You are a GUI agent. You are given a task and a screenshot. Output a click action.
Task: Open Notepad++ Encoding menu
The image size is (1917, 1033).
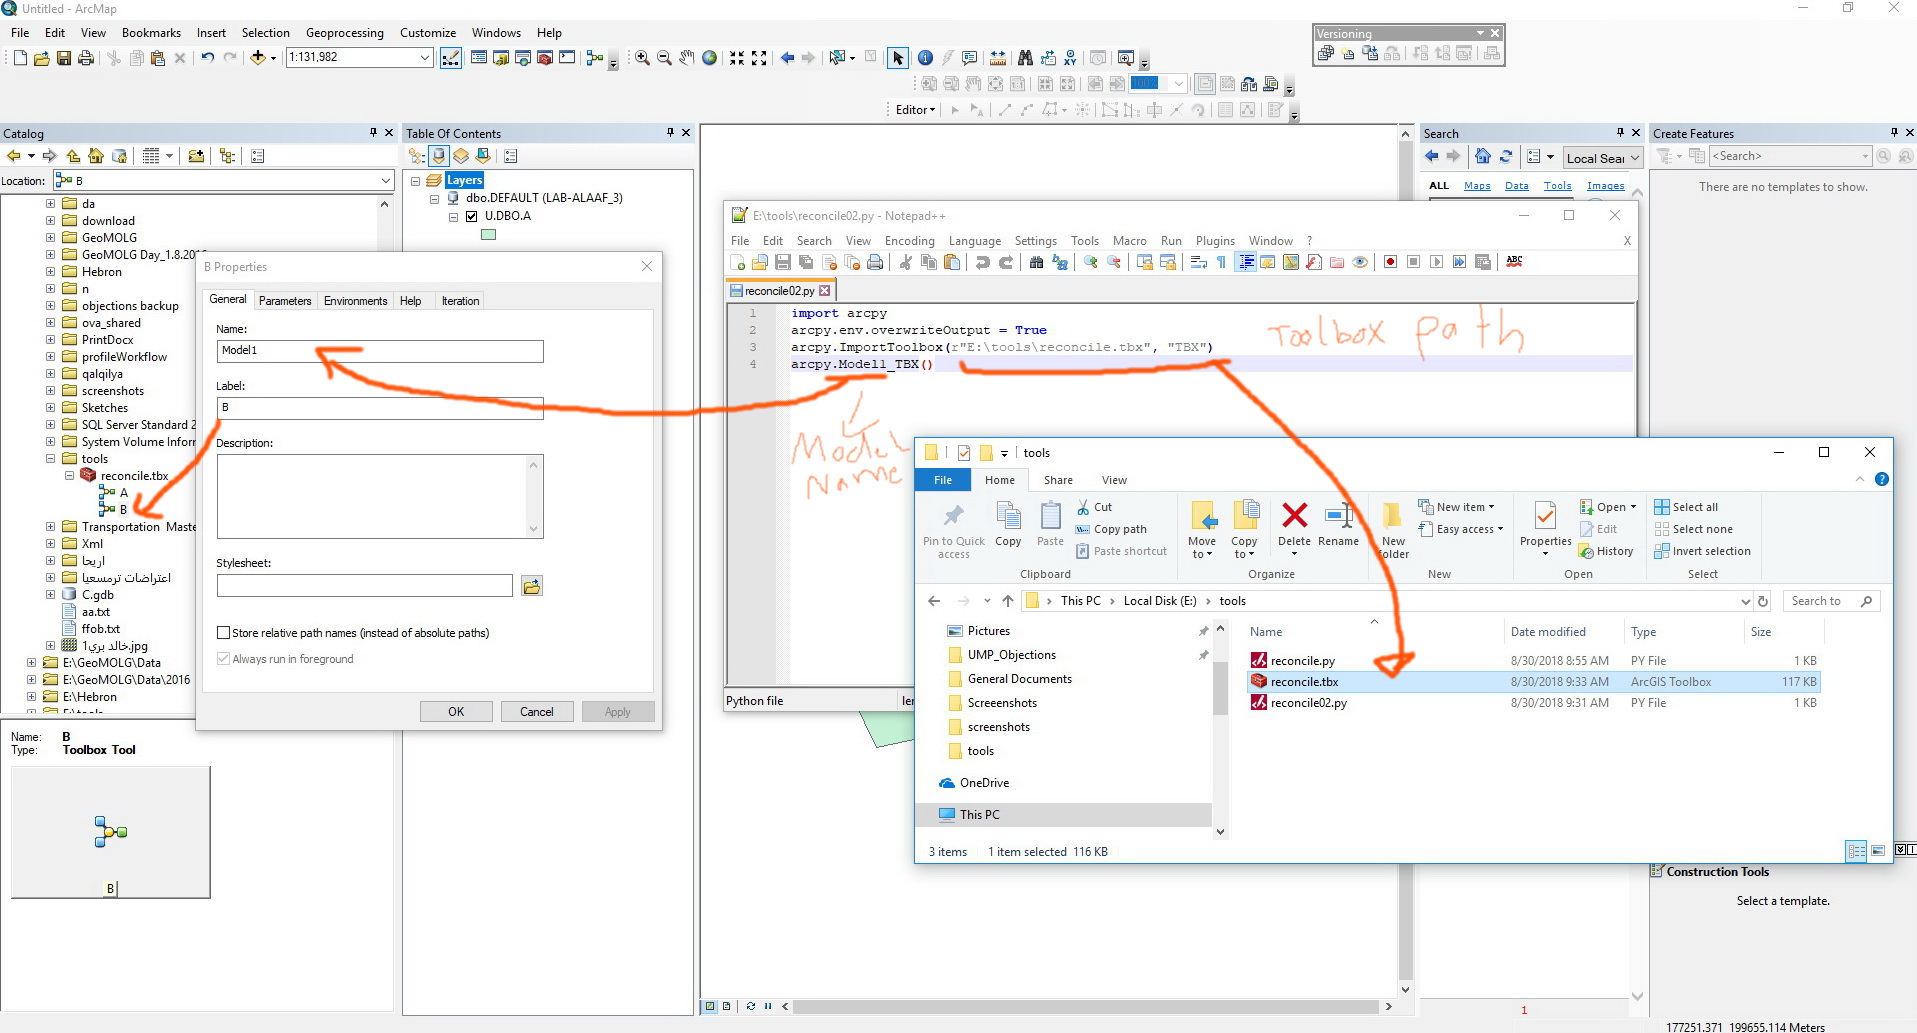910,241
